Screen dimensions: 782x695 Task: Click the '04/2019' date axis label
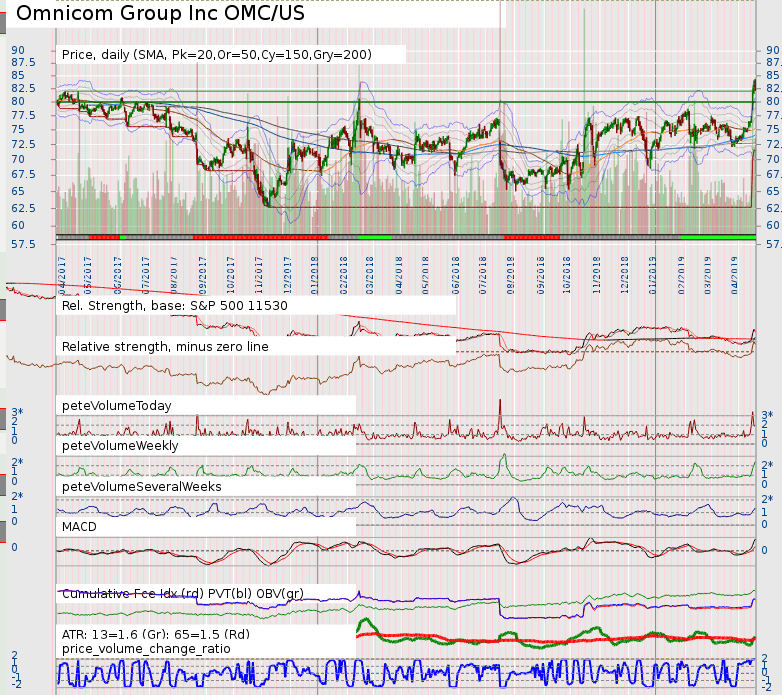click(734, 275)
